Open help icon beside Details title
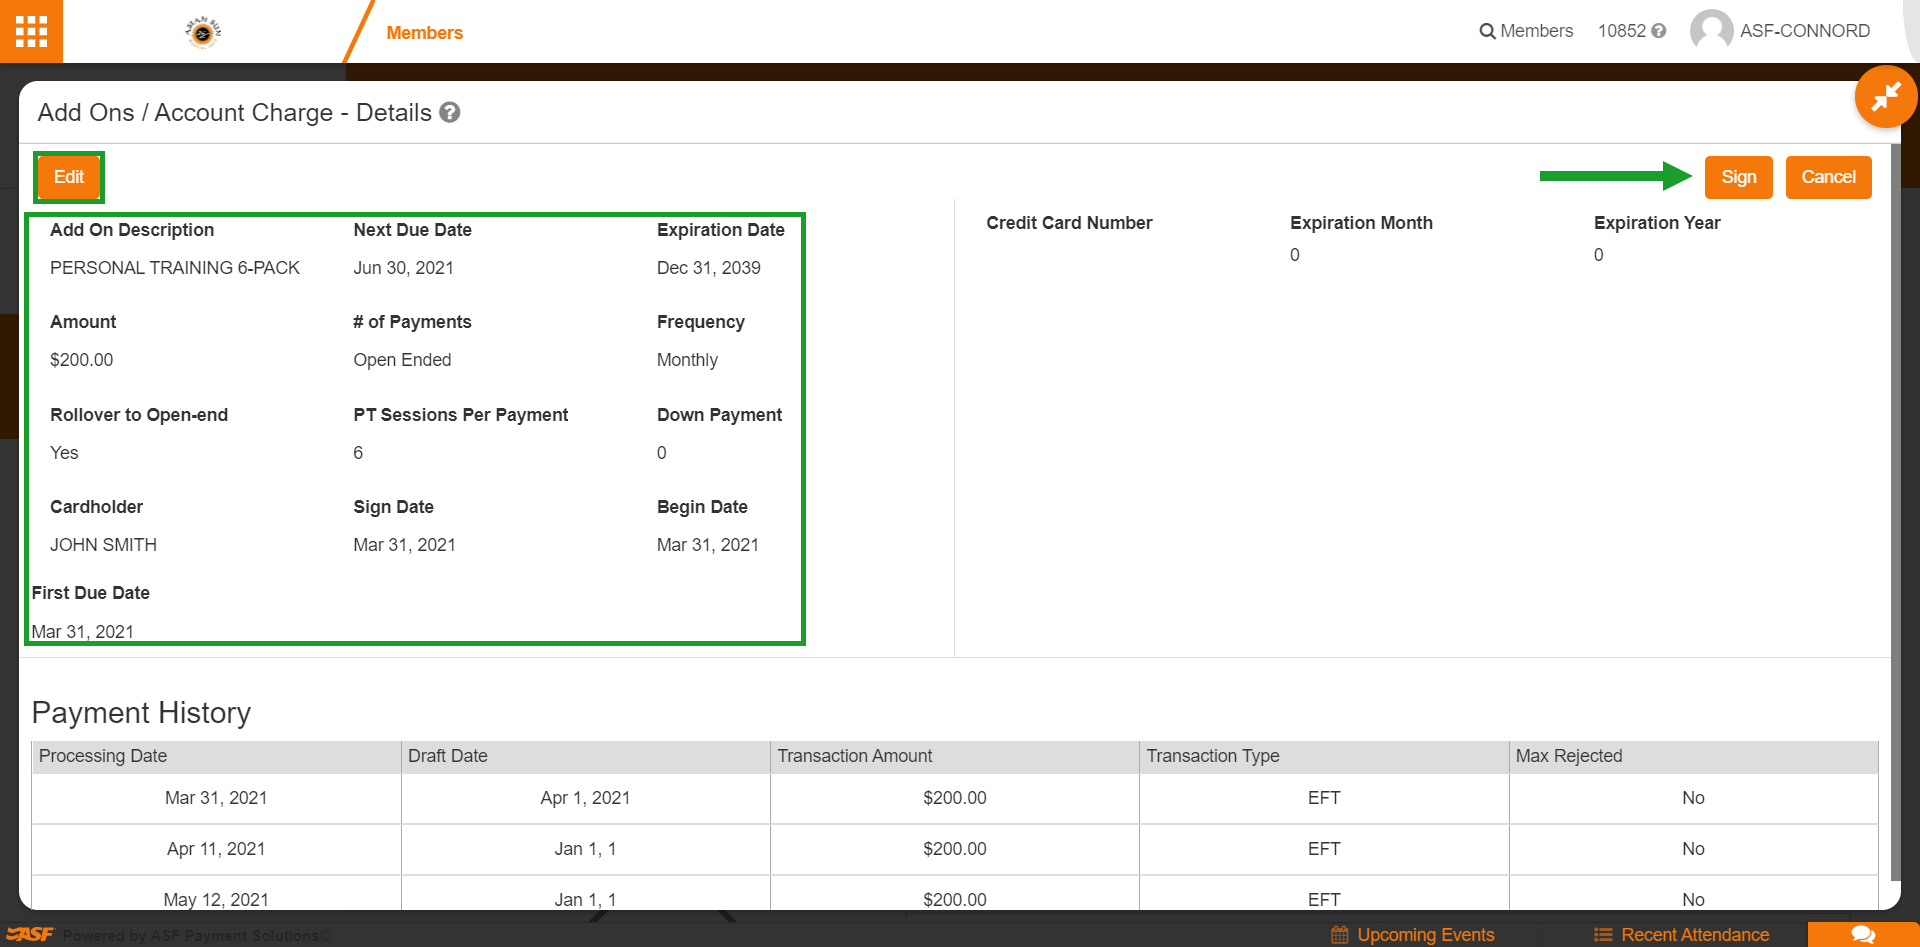This screenshot has height=947, width=1920. [450, 112]
